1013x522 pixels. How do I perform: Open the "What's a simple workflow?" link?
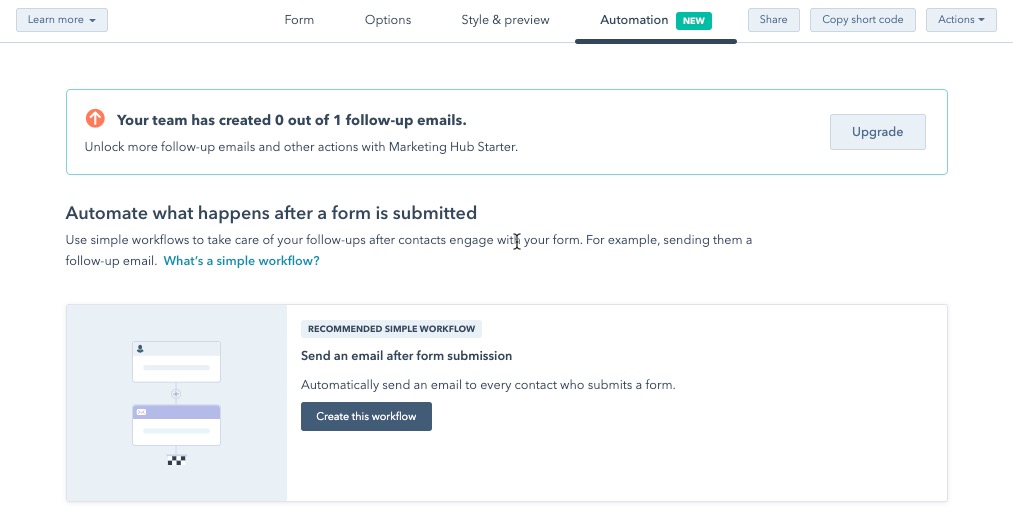click(241, 261)
